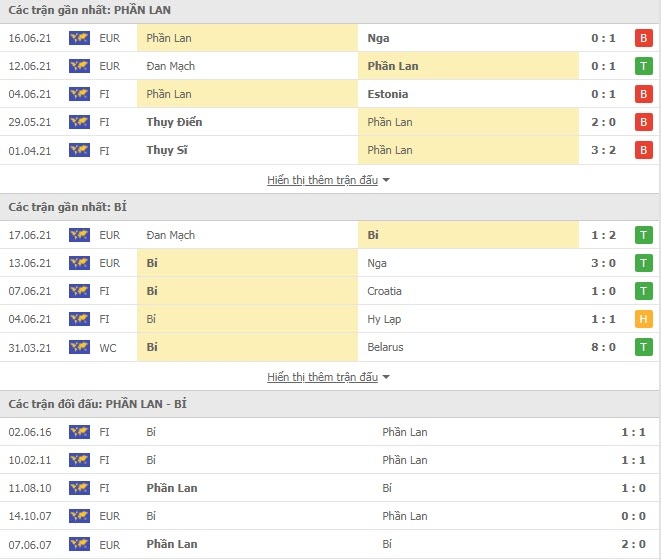Click the world map flag icon on the 17.06.21 row
This screenshot has width=661, height=560.
tap(79, 235)
